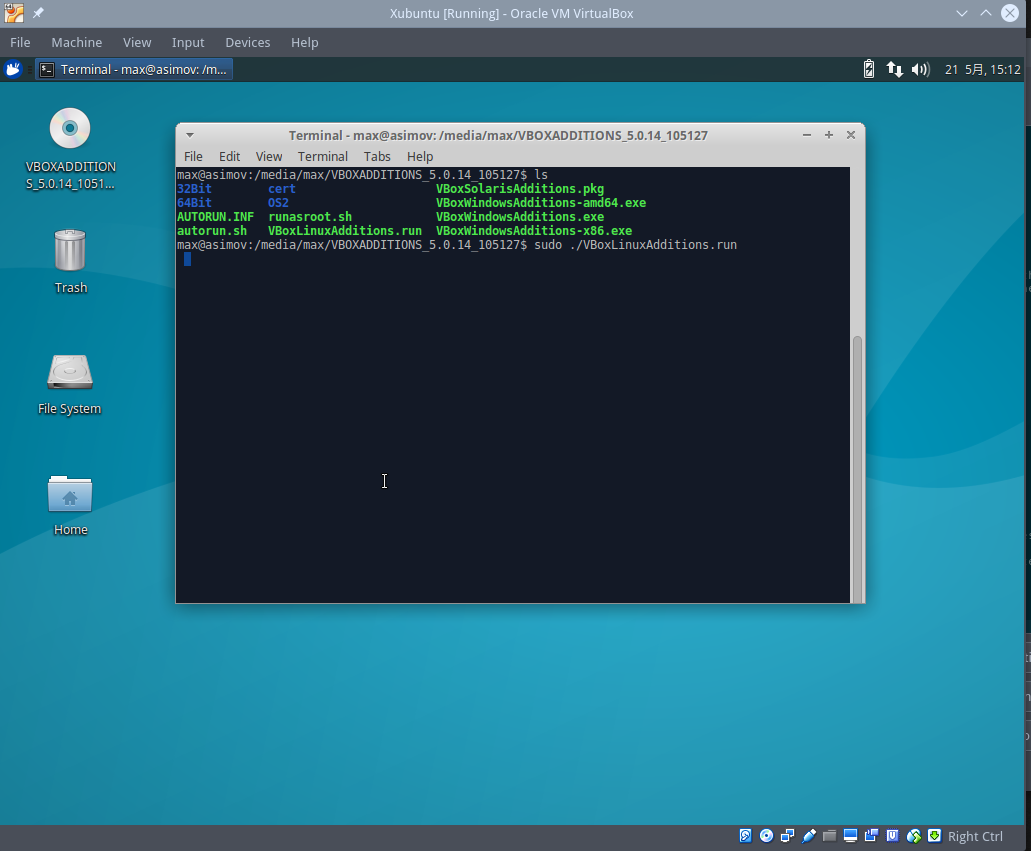Click VBoxSolarisAdditions.pkg in the listing
1031x851 pixels.
tap(519, 189)
